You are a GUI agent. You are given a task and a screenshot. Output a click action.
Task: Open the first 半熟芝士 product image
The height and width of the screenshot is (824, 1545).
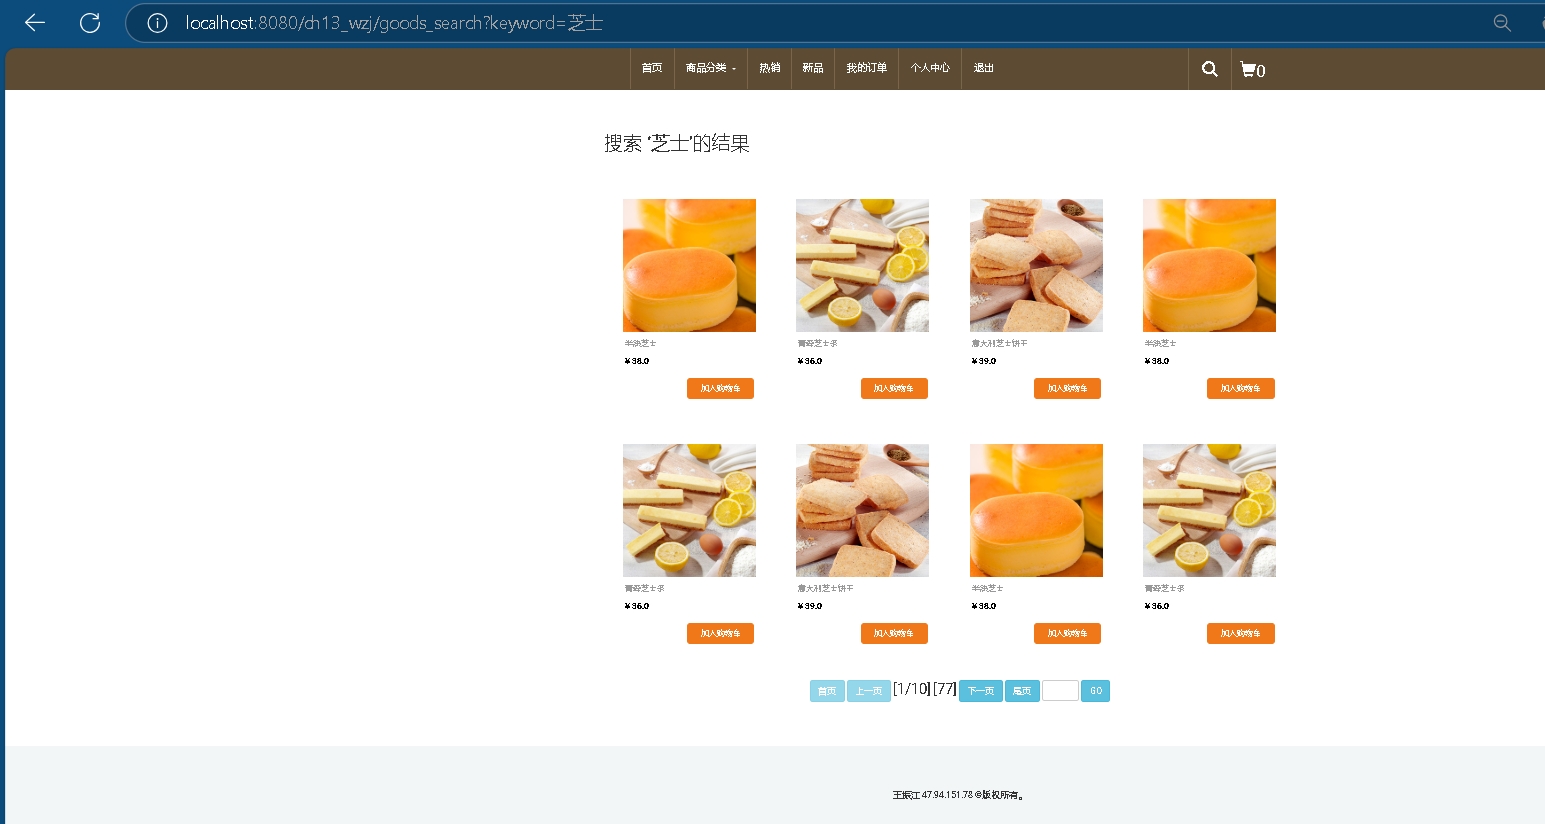click(x=689, y=265)
